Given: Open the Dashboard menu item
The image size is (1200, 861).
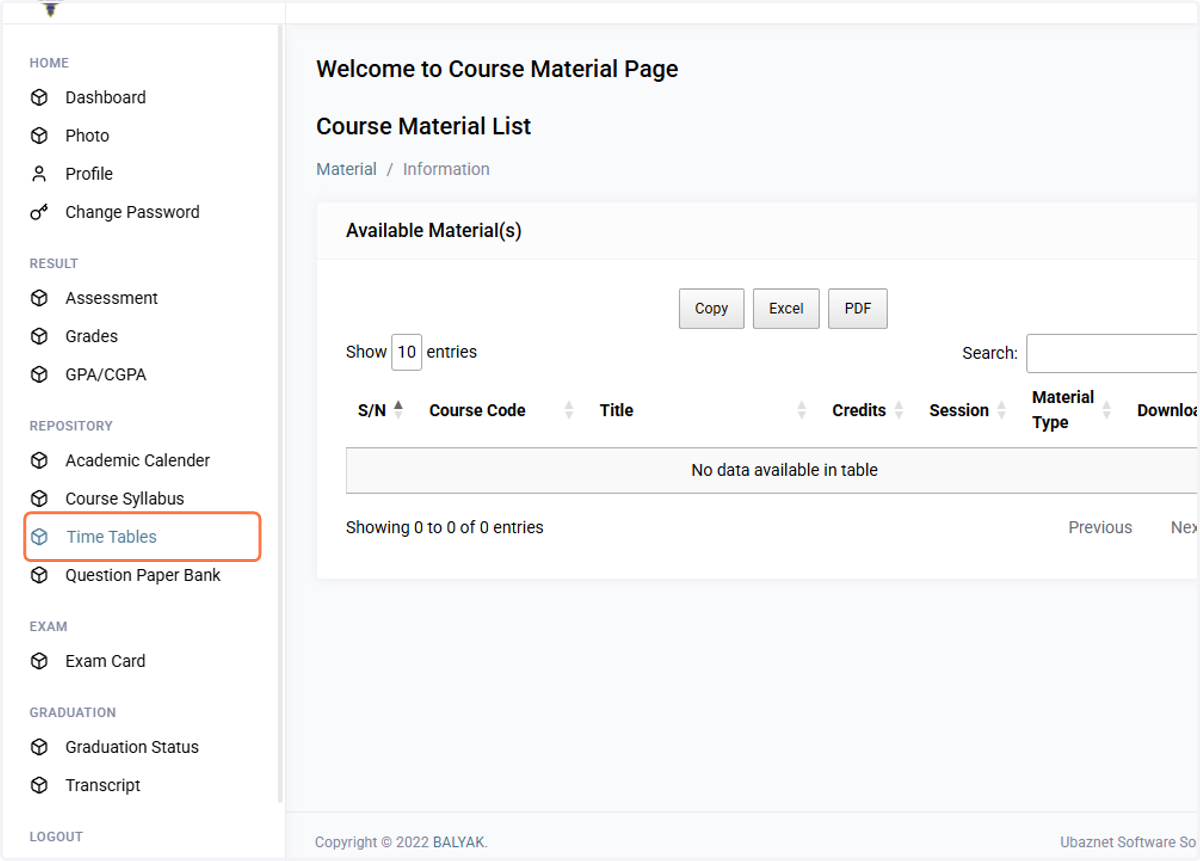Looking at the screenshot, I should 105,97.
